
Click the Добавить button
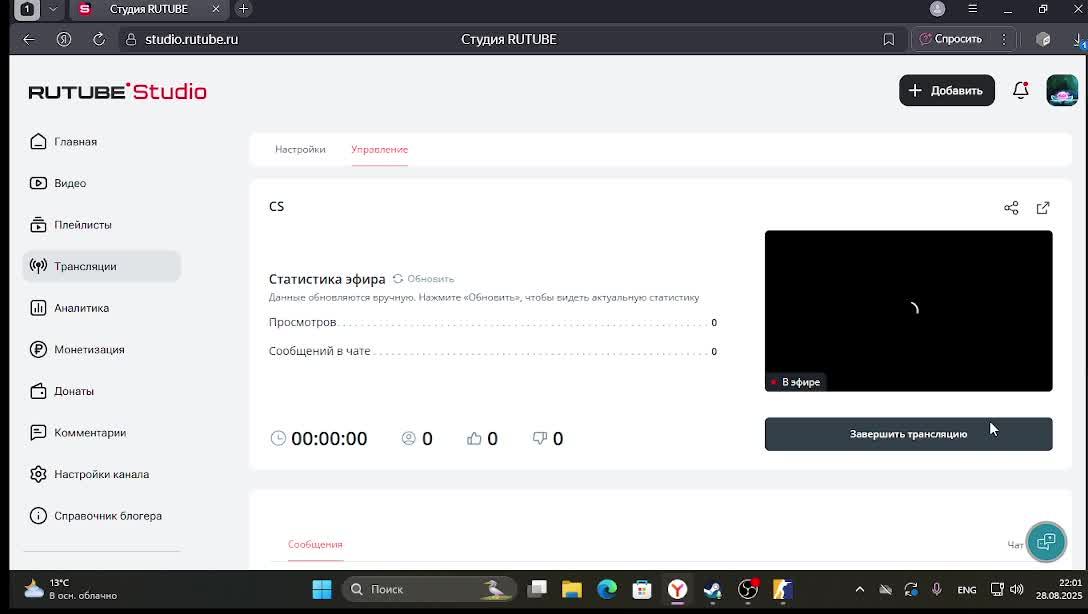[946, 90]
